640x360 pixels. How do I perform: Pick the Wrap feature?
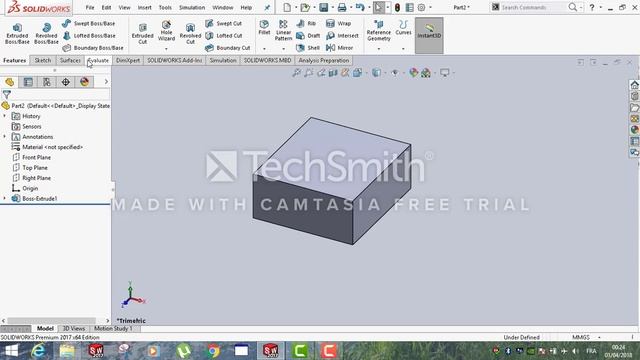(x=338, y=24)
